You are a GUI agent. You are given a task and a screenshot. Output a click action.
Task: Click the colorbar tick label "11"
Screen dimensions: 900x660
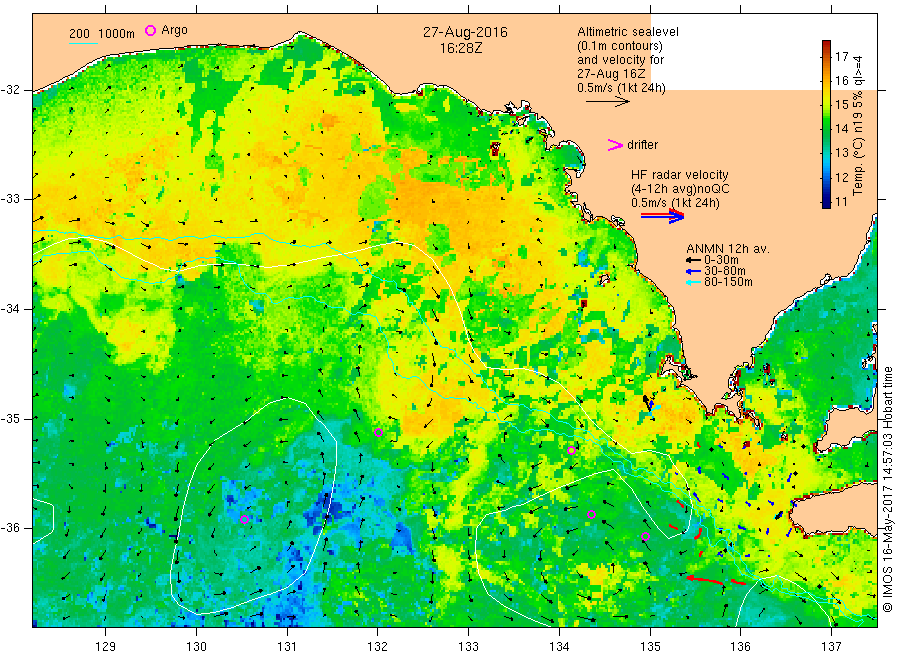(x=841, y=201)
